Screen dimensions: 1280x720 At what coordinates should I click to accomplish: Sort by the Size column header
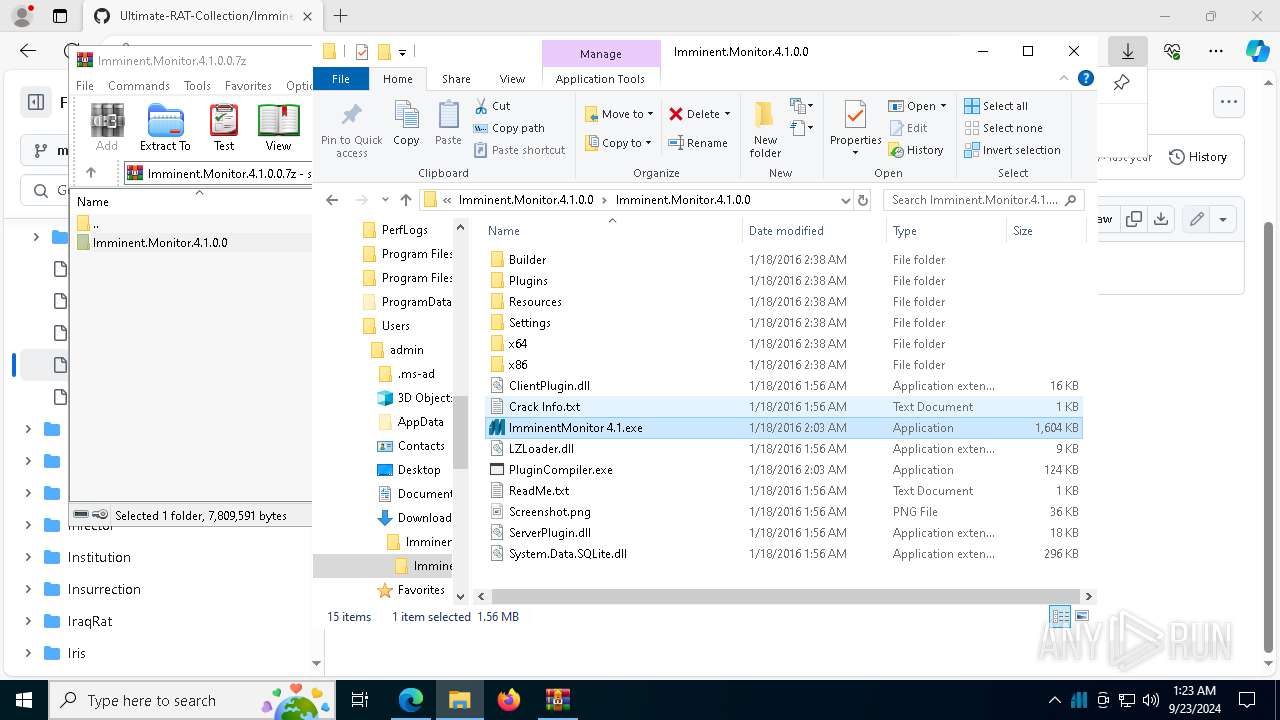(x=1044, y=231)
